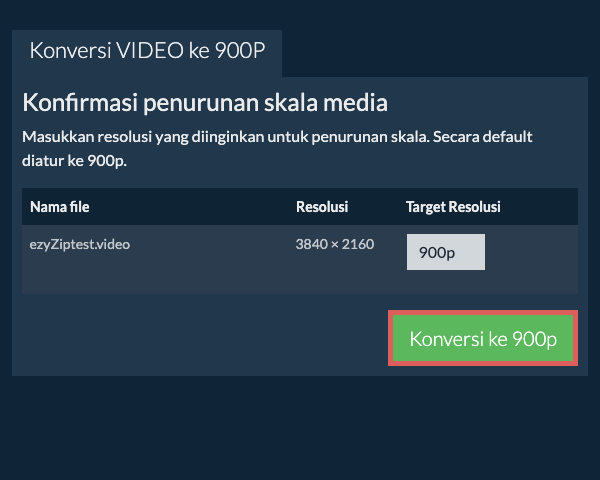Click the word Target in the column header
Viewport: 600px width, 480px height.
pyautogui.click(x=426, y=207)
